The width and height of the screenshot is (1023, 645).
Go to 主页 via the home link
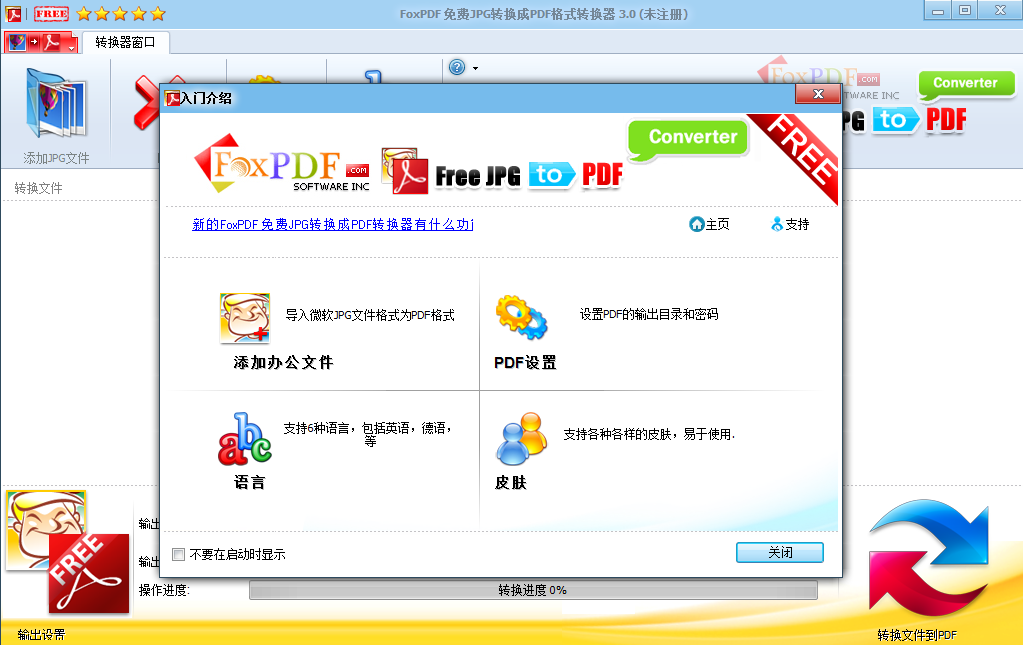click(x=709, y=224)
